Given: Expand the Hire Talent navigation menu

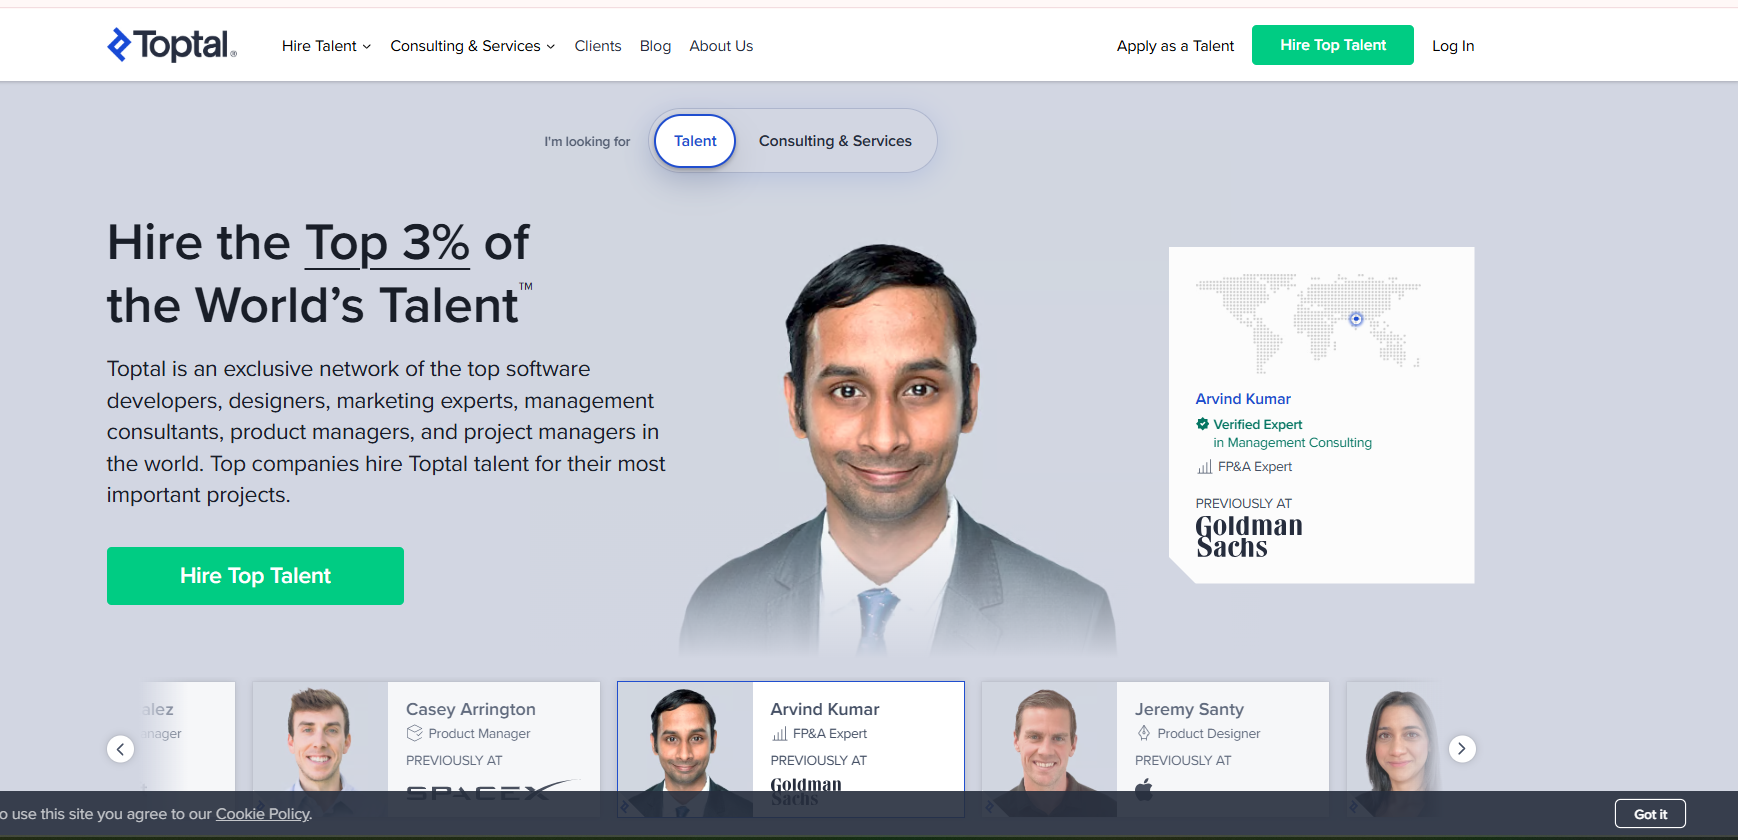Looking at the screenshot, I should pos(326,46).
